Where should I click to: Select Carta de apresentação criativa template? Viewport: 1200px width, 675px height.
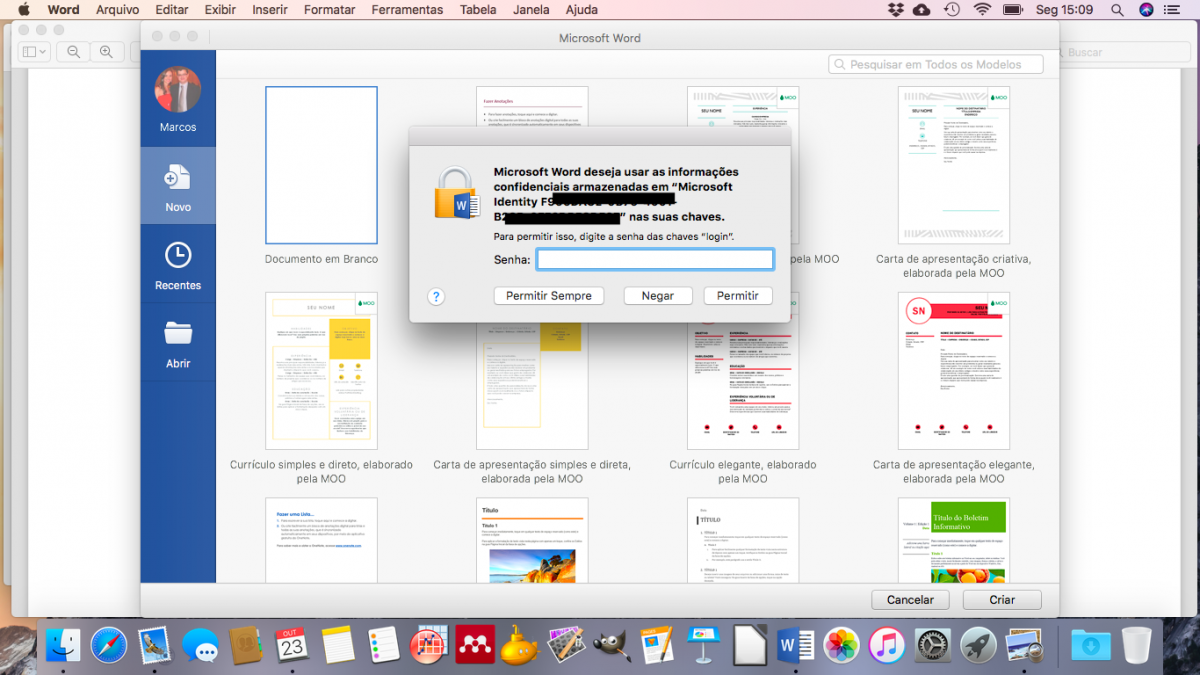[x=954, y=165]
